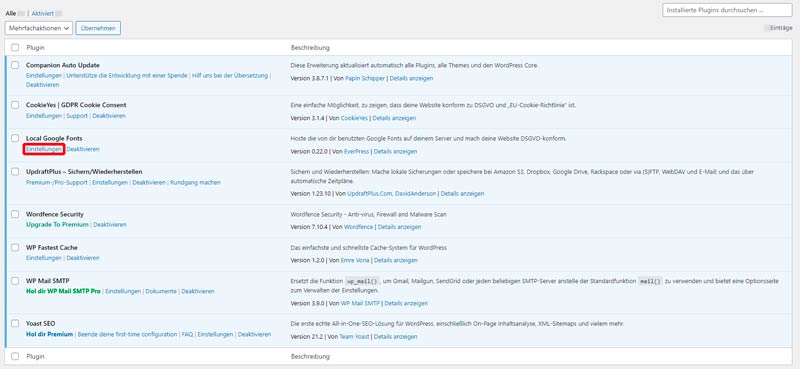Deactivate the WP Mail SMTP plugin

coord(198,291)
